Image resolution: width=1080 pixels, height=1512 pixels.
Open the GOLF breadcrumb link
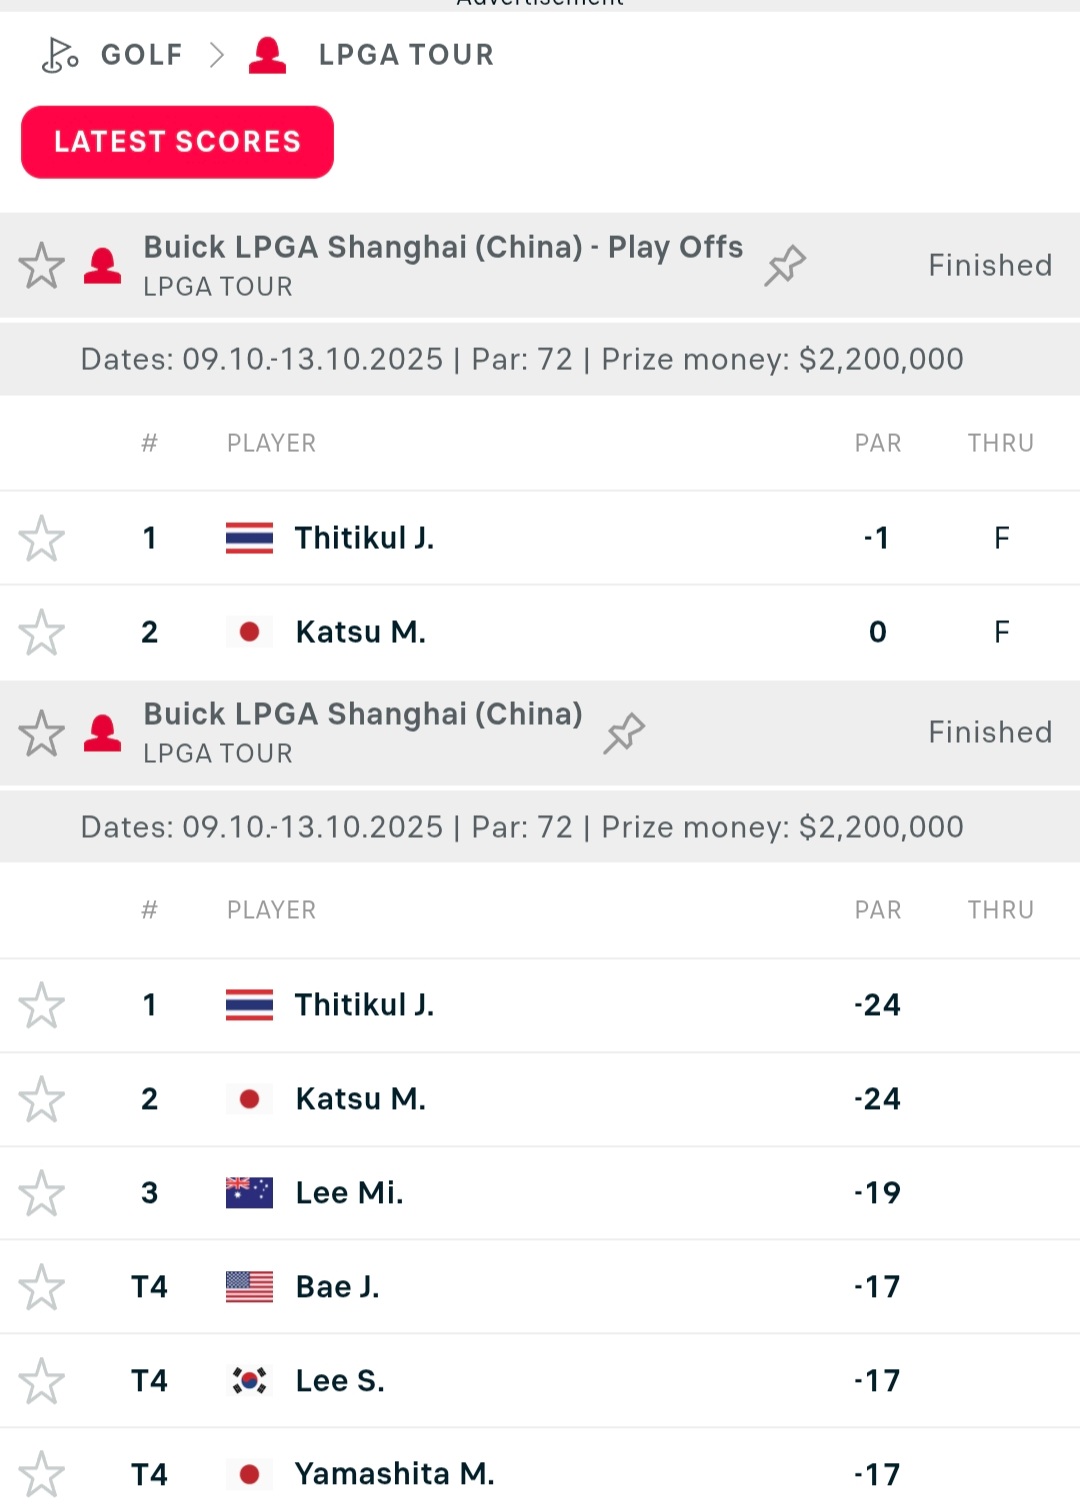point(141,55)
